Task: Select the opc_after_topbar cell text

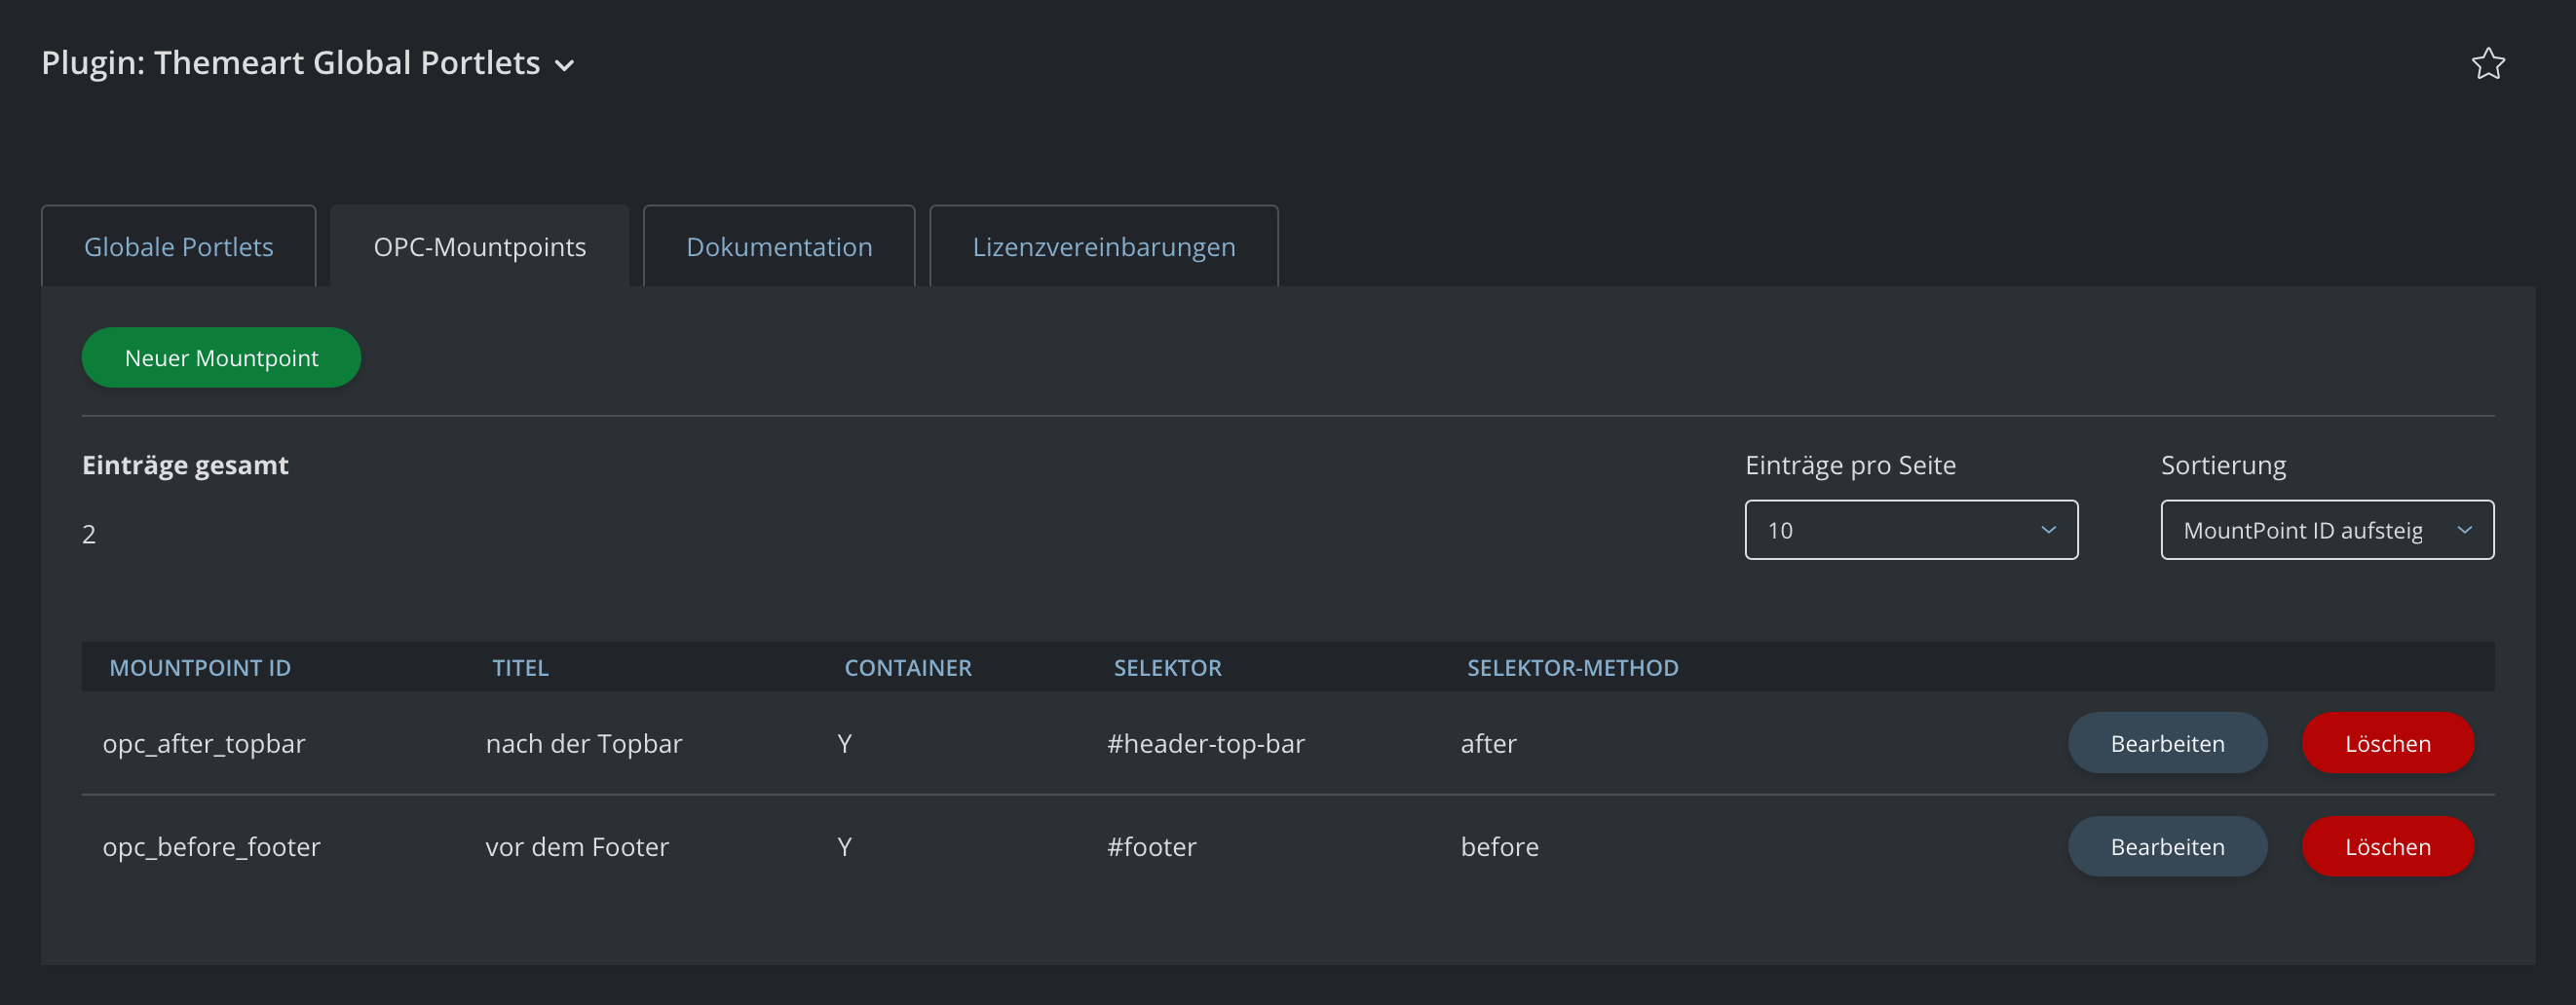Action: click(204, 744)
